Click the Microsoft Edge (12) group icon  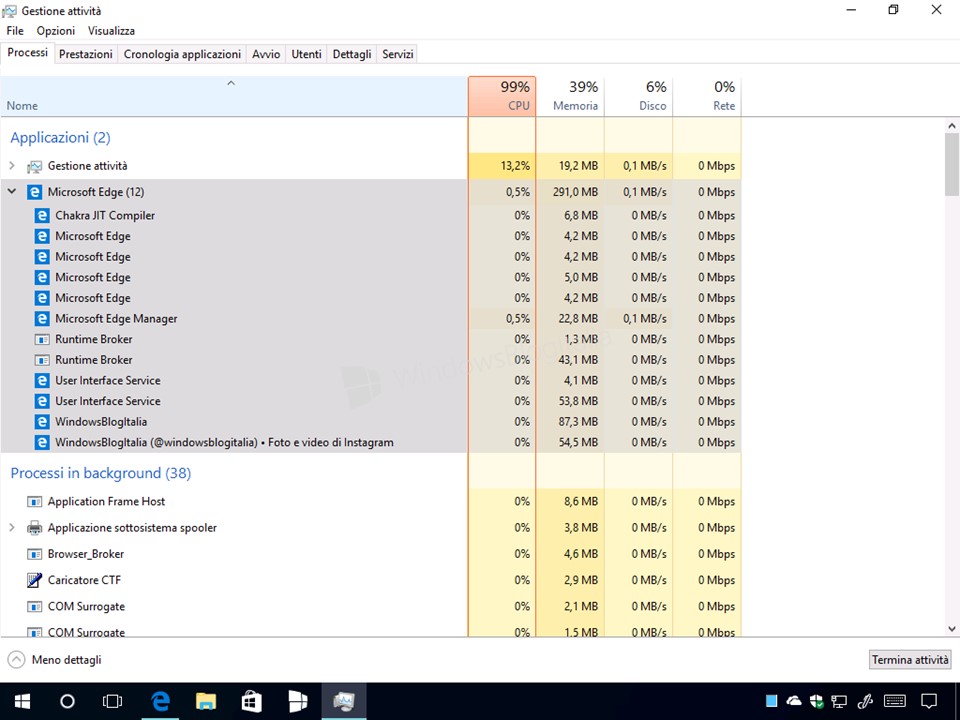click(34, 192)
